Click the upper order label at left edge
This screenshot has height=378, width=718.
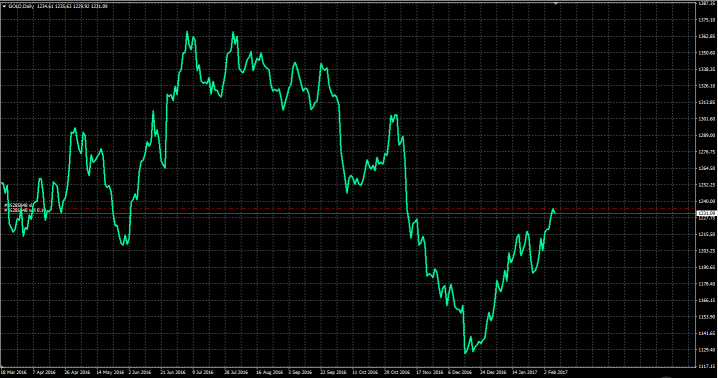tap(18, 205)
